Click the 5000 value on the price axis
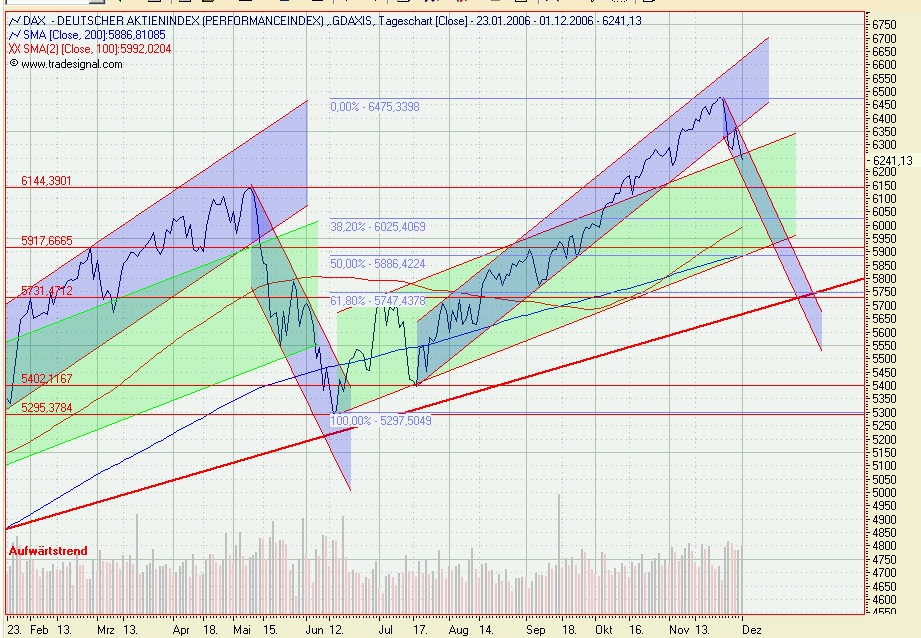Screen dimensions: 921x638 [x=885, y=492]
